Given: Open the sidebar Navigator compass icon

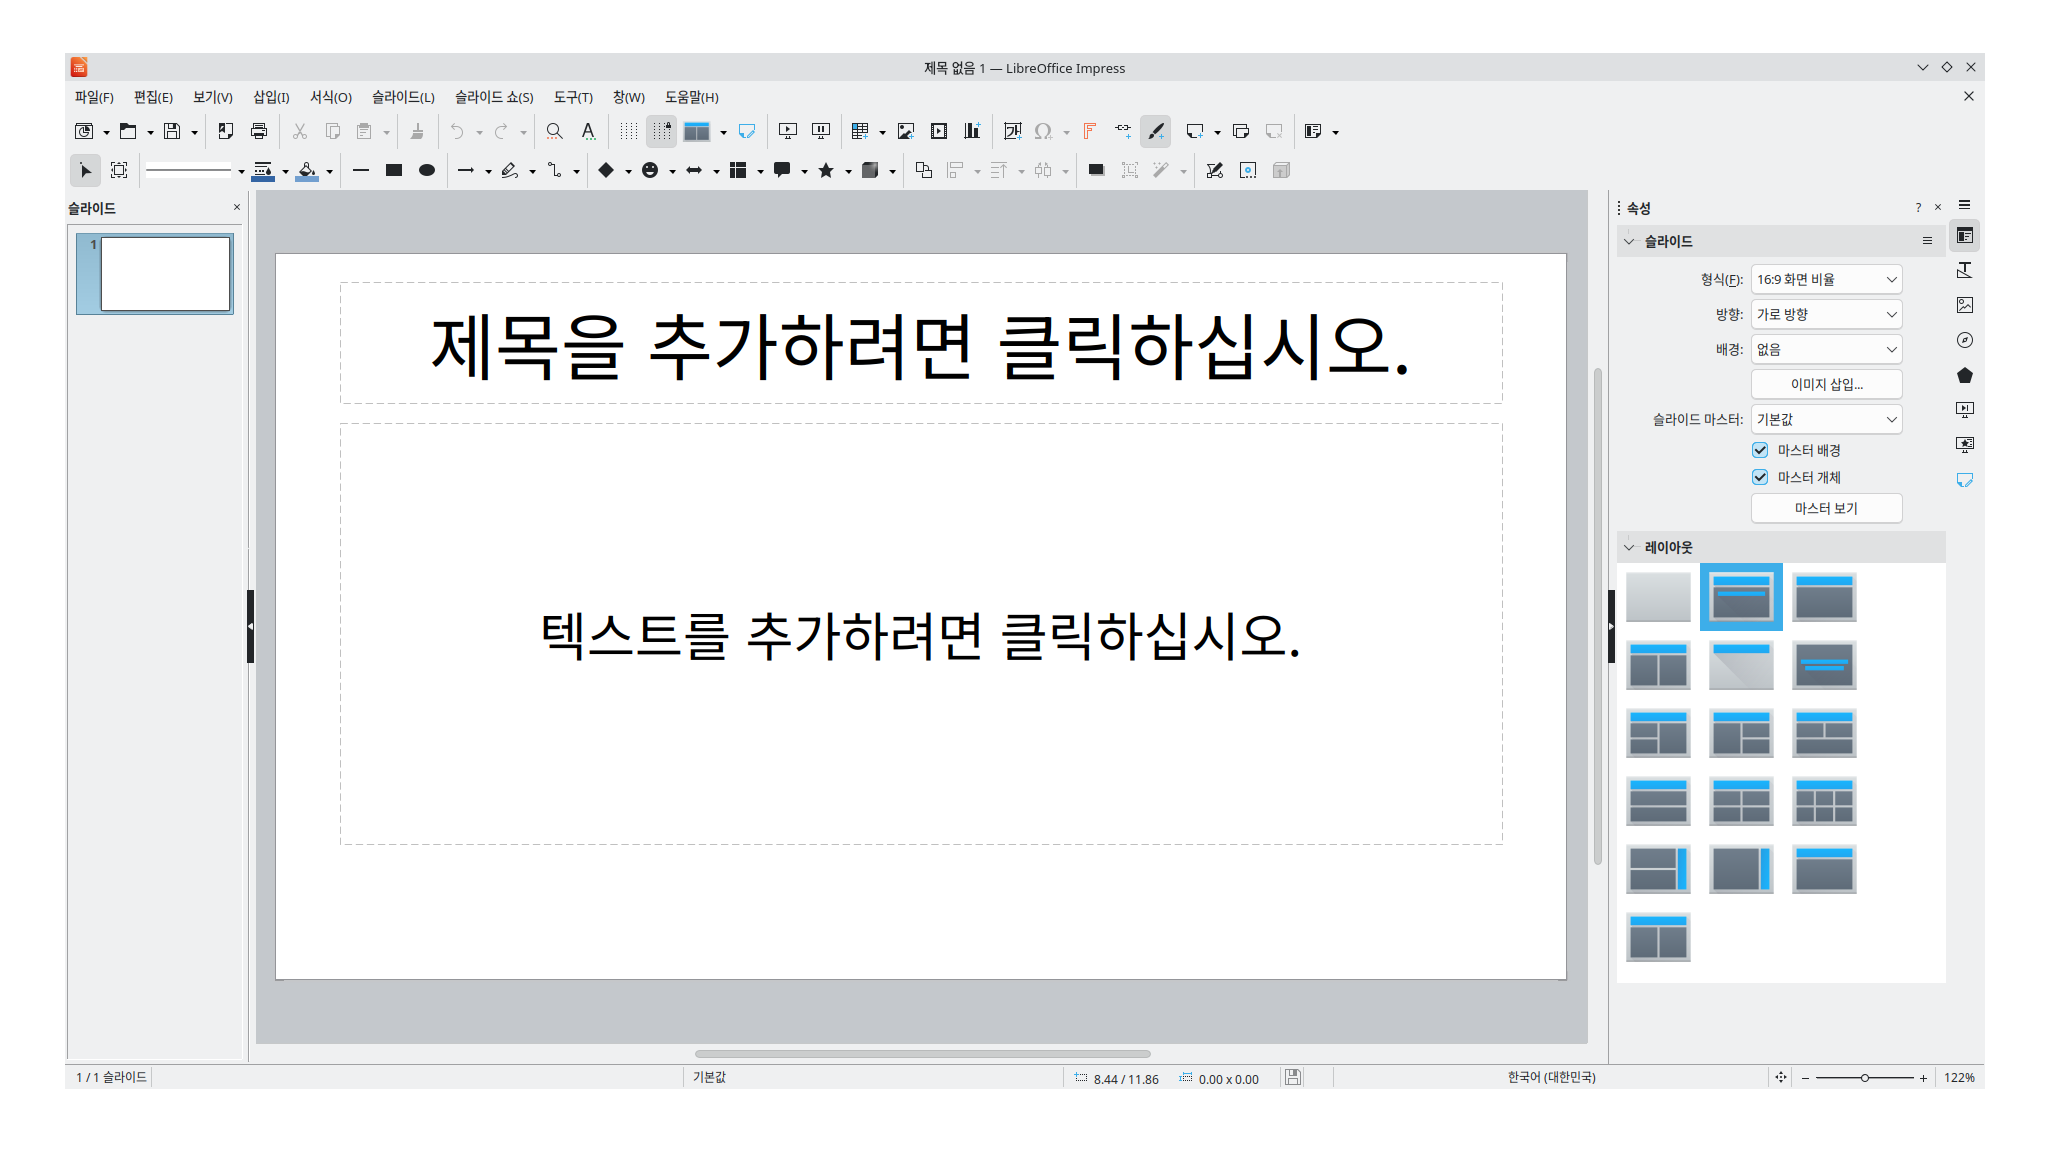Looking at the screenshot, I should pyautogui.click(x=1965, y=340).
